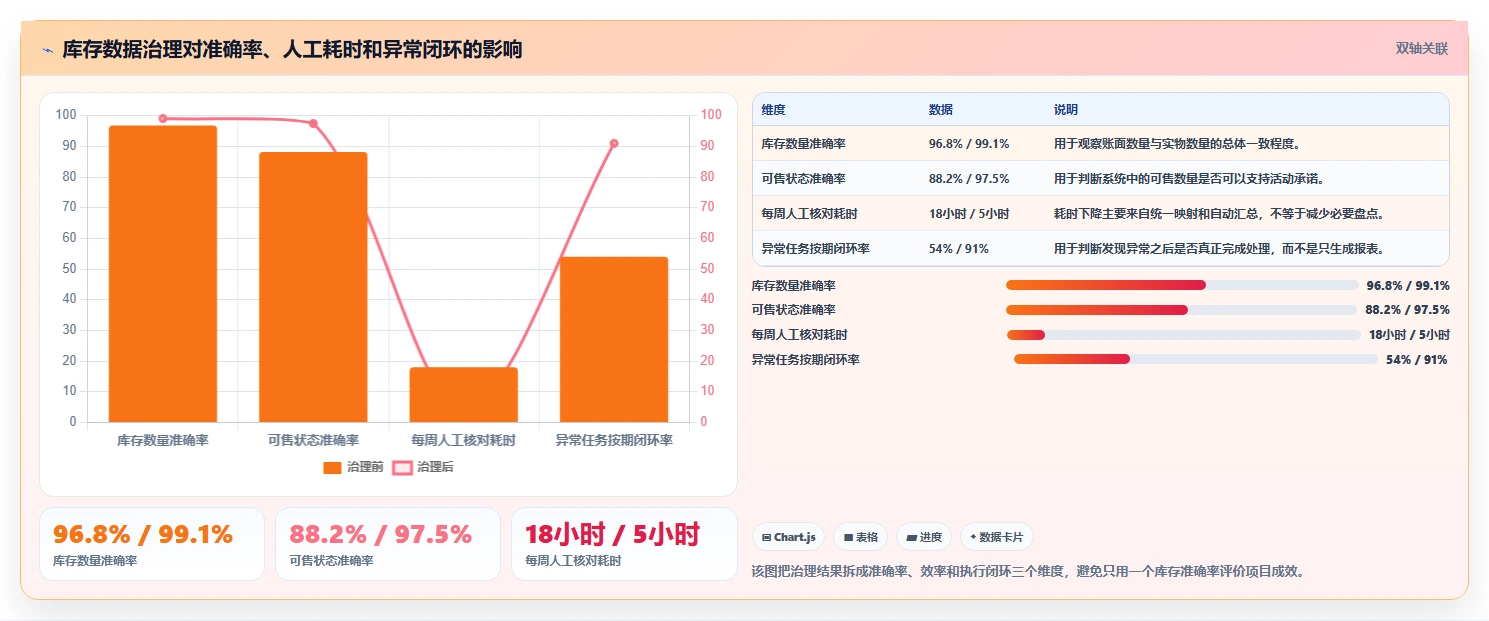The width and height of the screenshot is (1489, 621).
Task: Click the table cell 每周人工核对耗时
Action: (x=809, y=214)
